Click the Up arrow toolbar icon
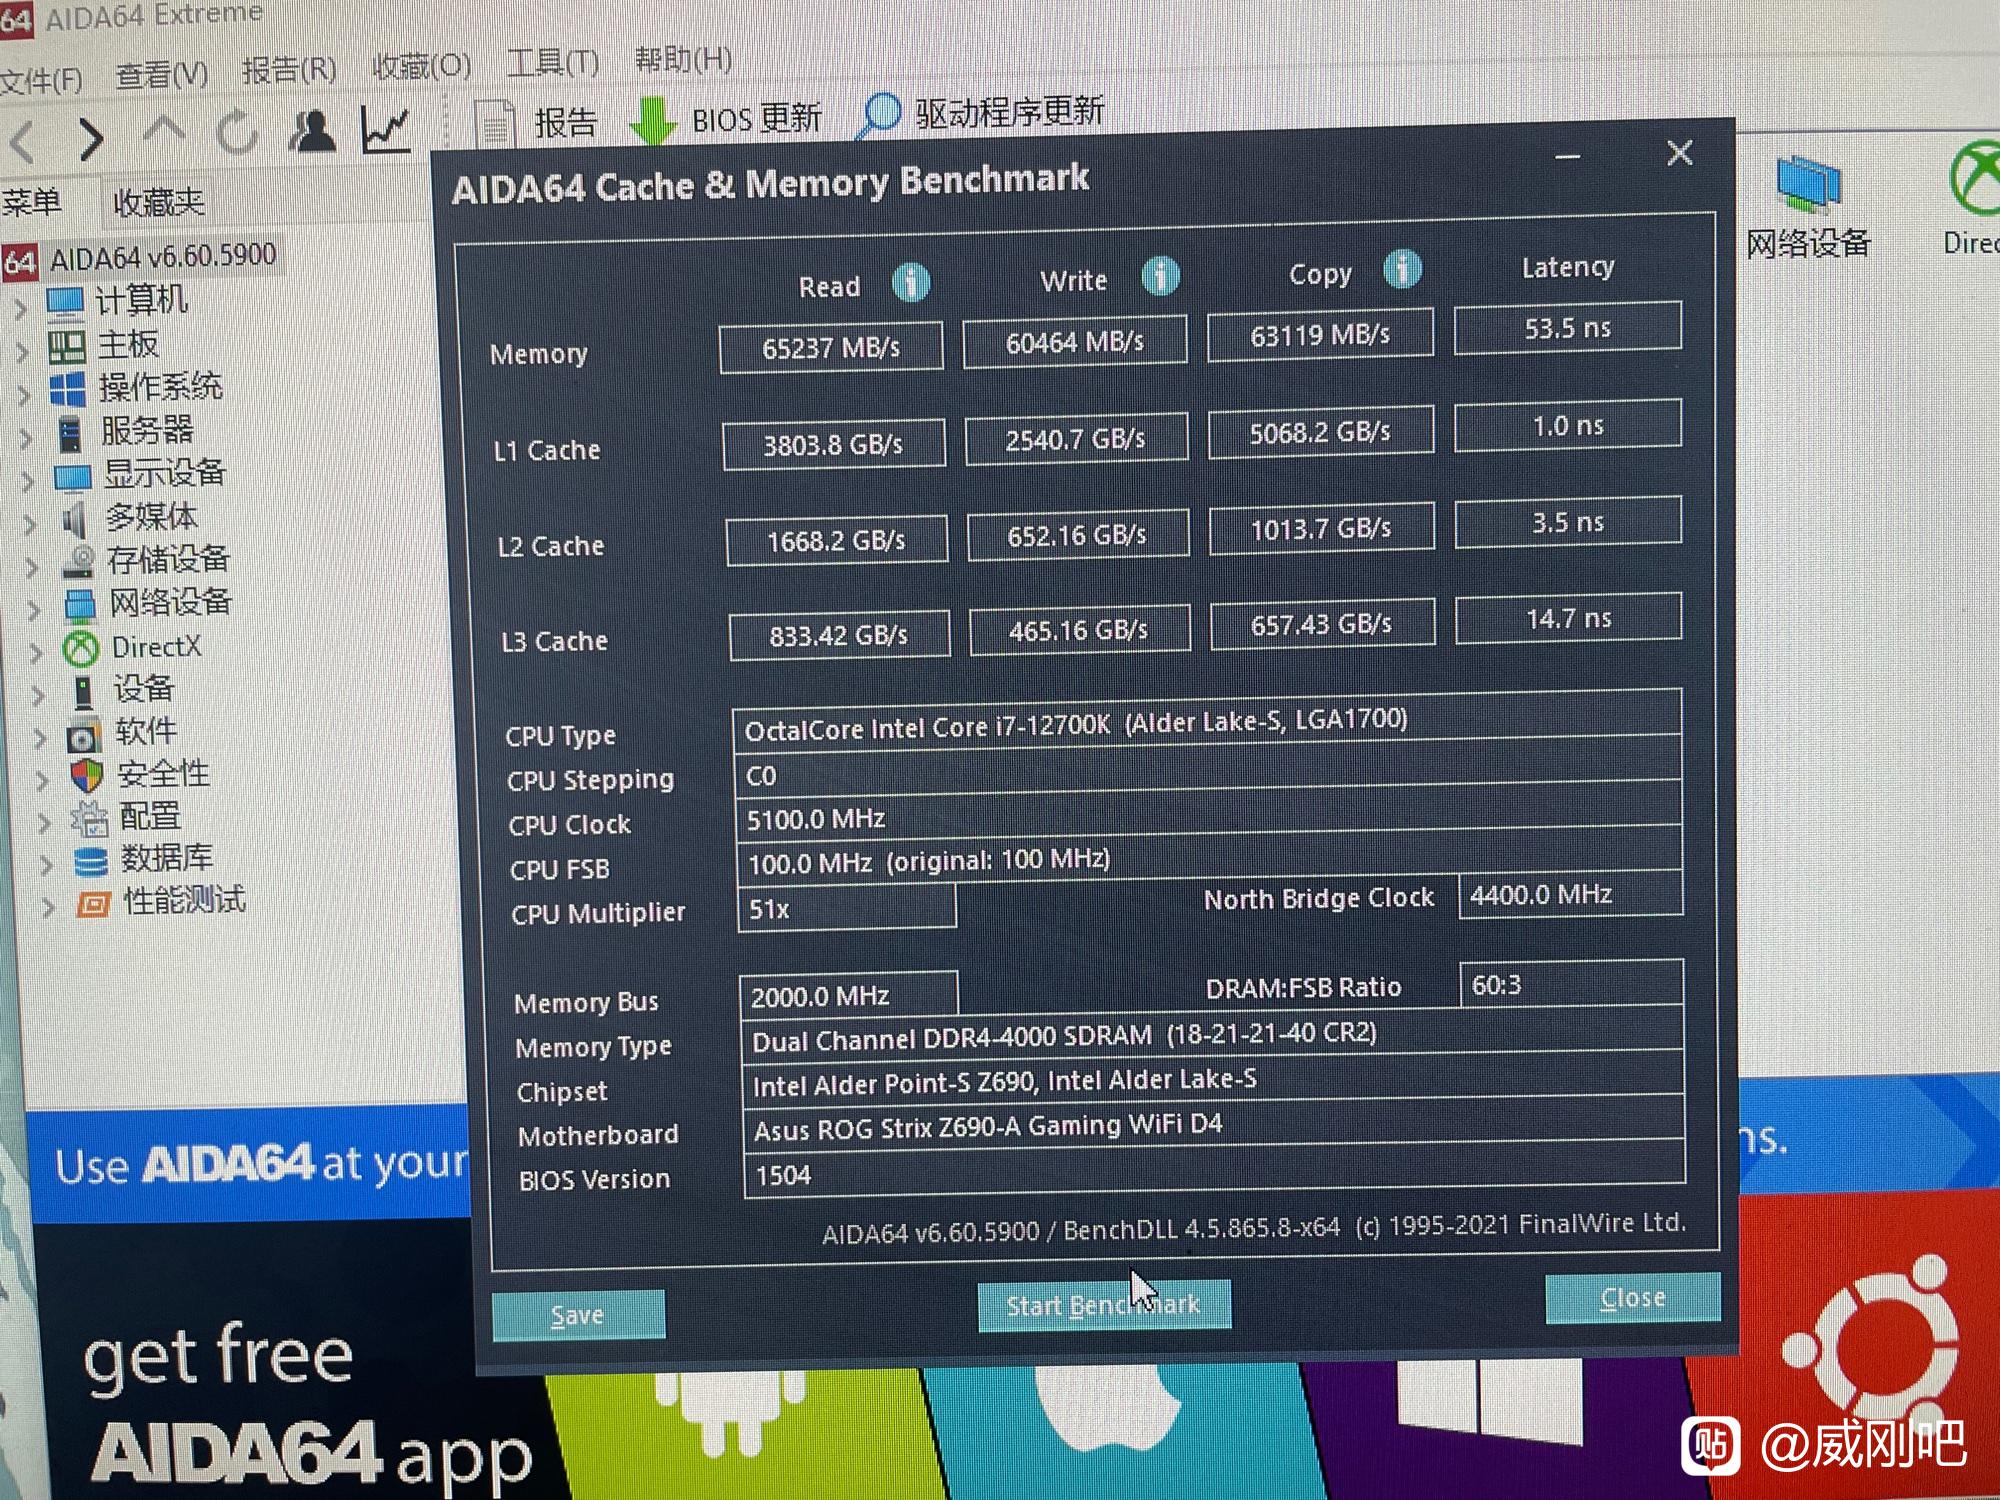The image size is (2000, 1500). [163, 132]
